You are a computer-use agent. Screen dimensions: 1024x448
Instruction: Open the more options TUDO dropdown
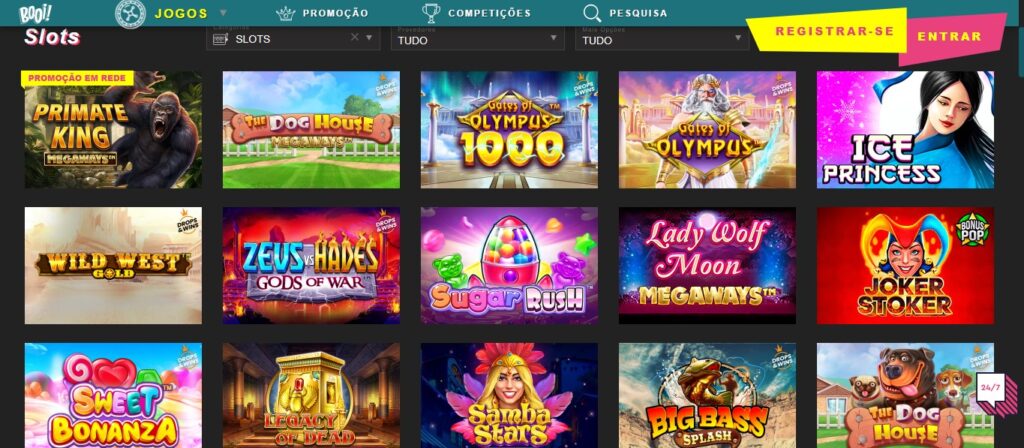(662, 38)
